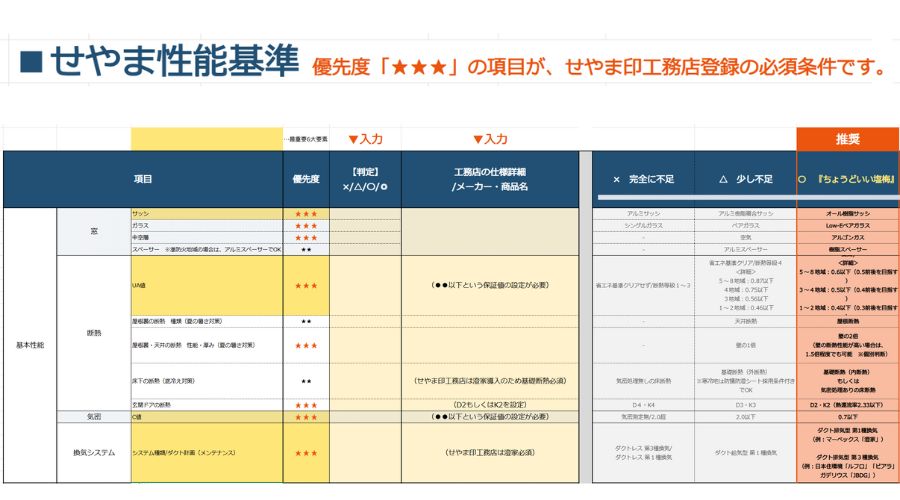900x500 pixels.
Task: Click the 判定 input cell for UA値
Action: click(x=365, y=285)
